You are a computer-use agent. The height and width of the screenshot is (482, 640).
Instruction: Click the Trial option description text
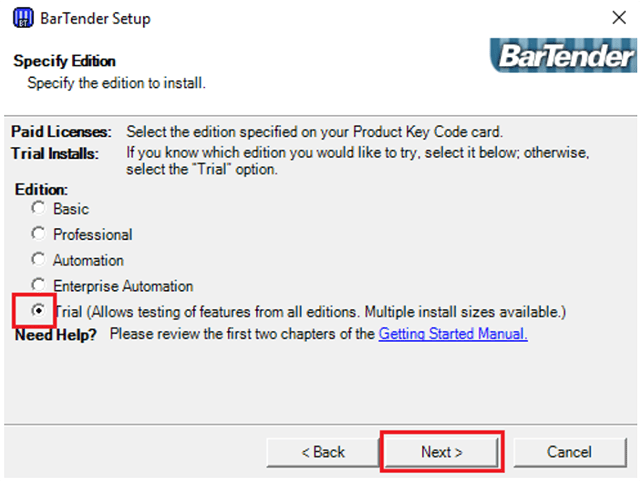click(x=310, y=312)
